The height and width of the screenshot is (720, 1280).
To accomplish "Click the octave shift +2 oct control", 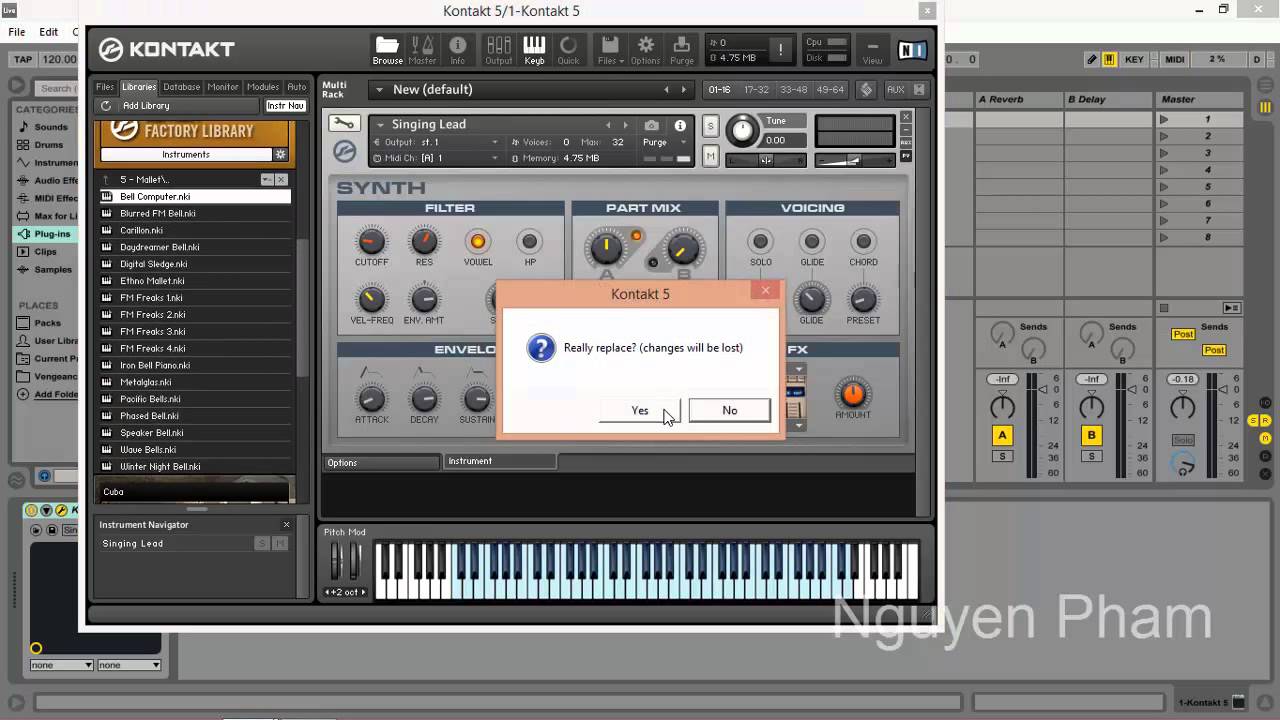I will pos(345,592).
